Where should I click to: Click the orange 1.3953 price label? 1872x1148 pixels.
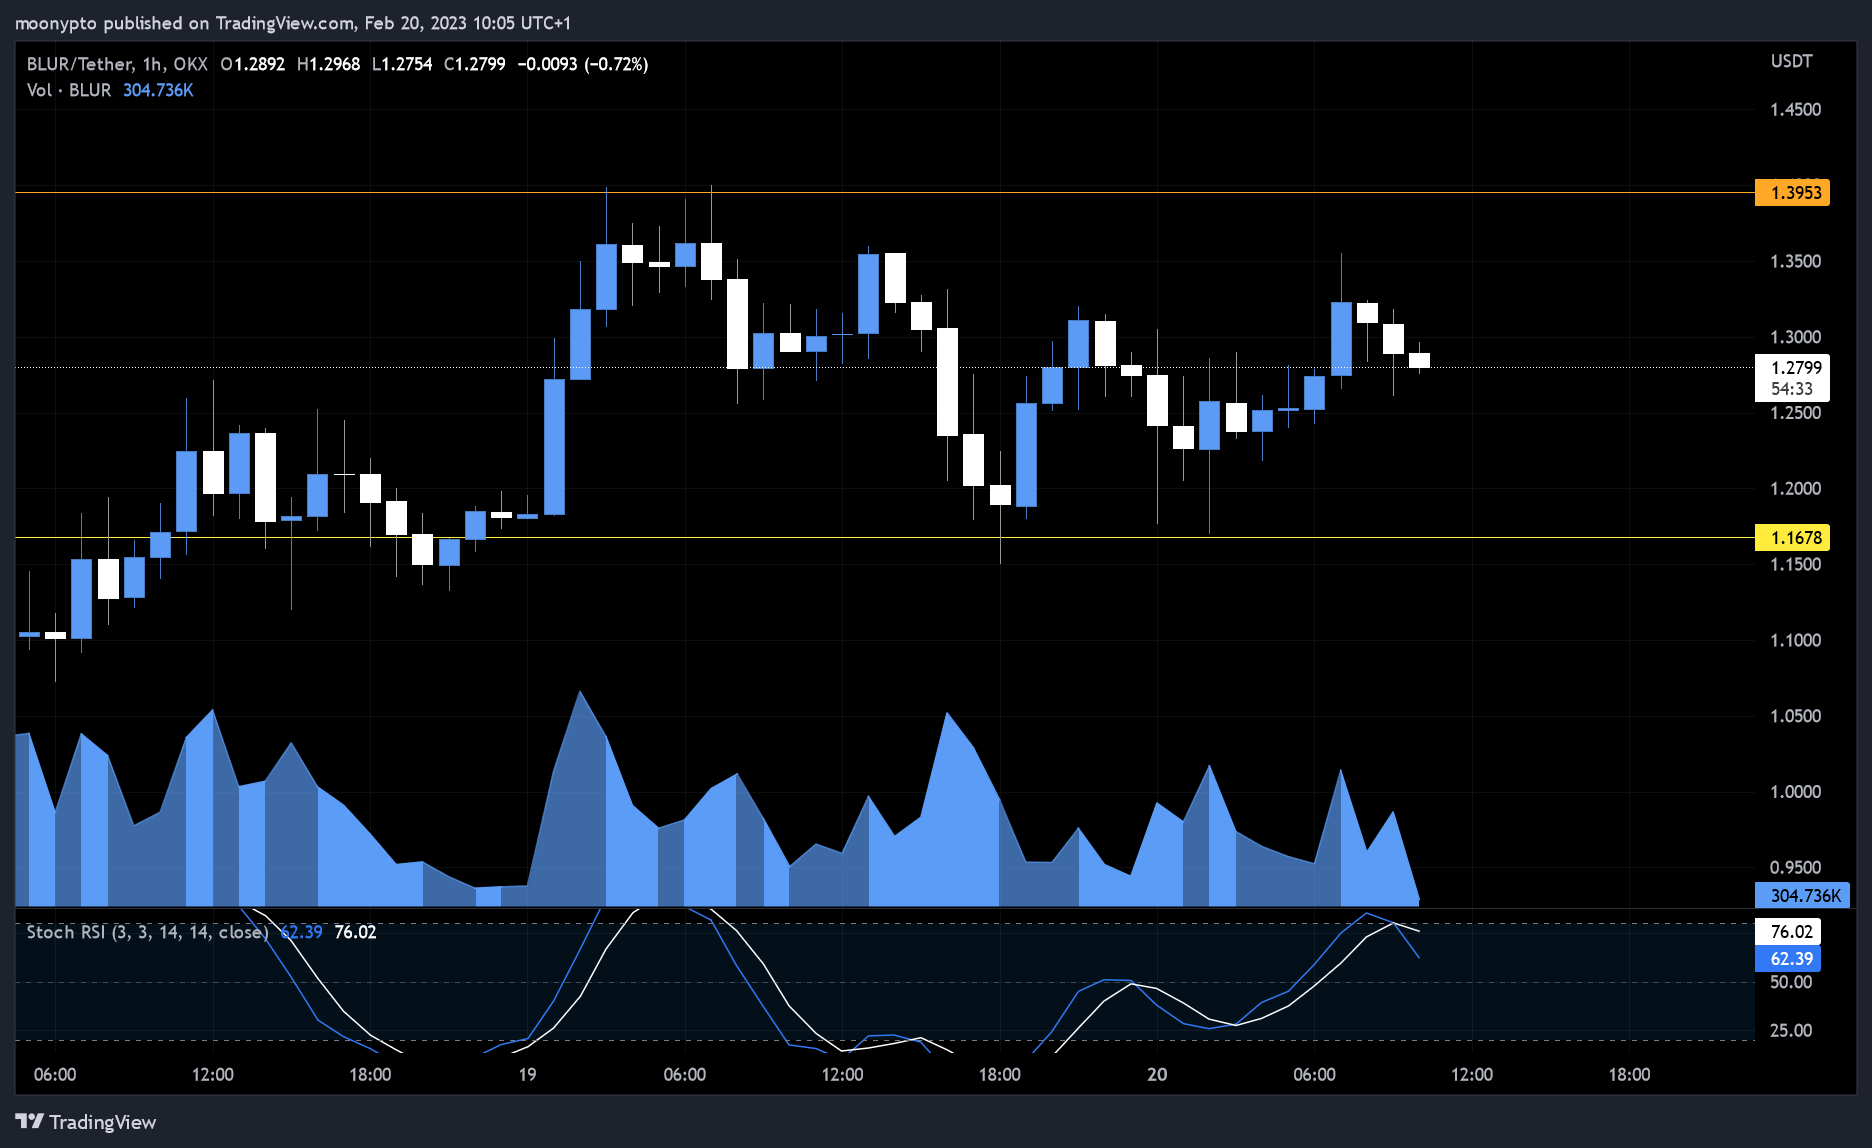(1792, 193)
